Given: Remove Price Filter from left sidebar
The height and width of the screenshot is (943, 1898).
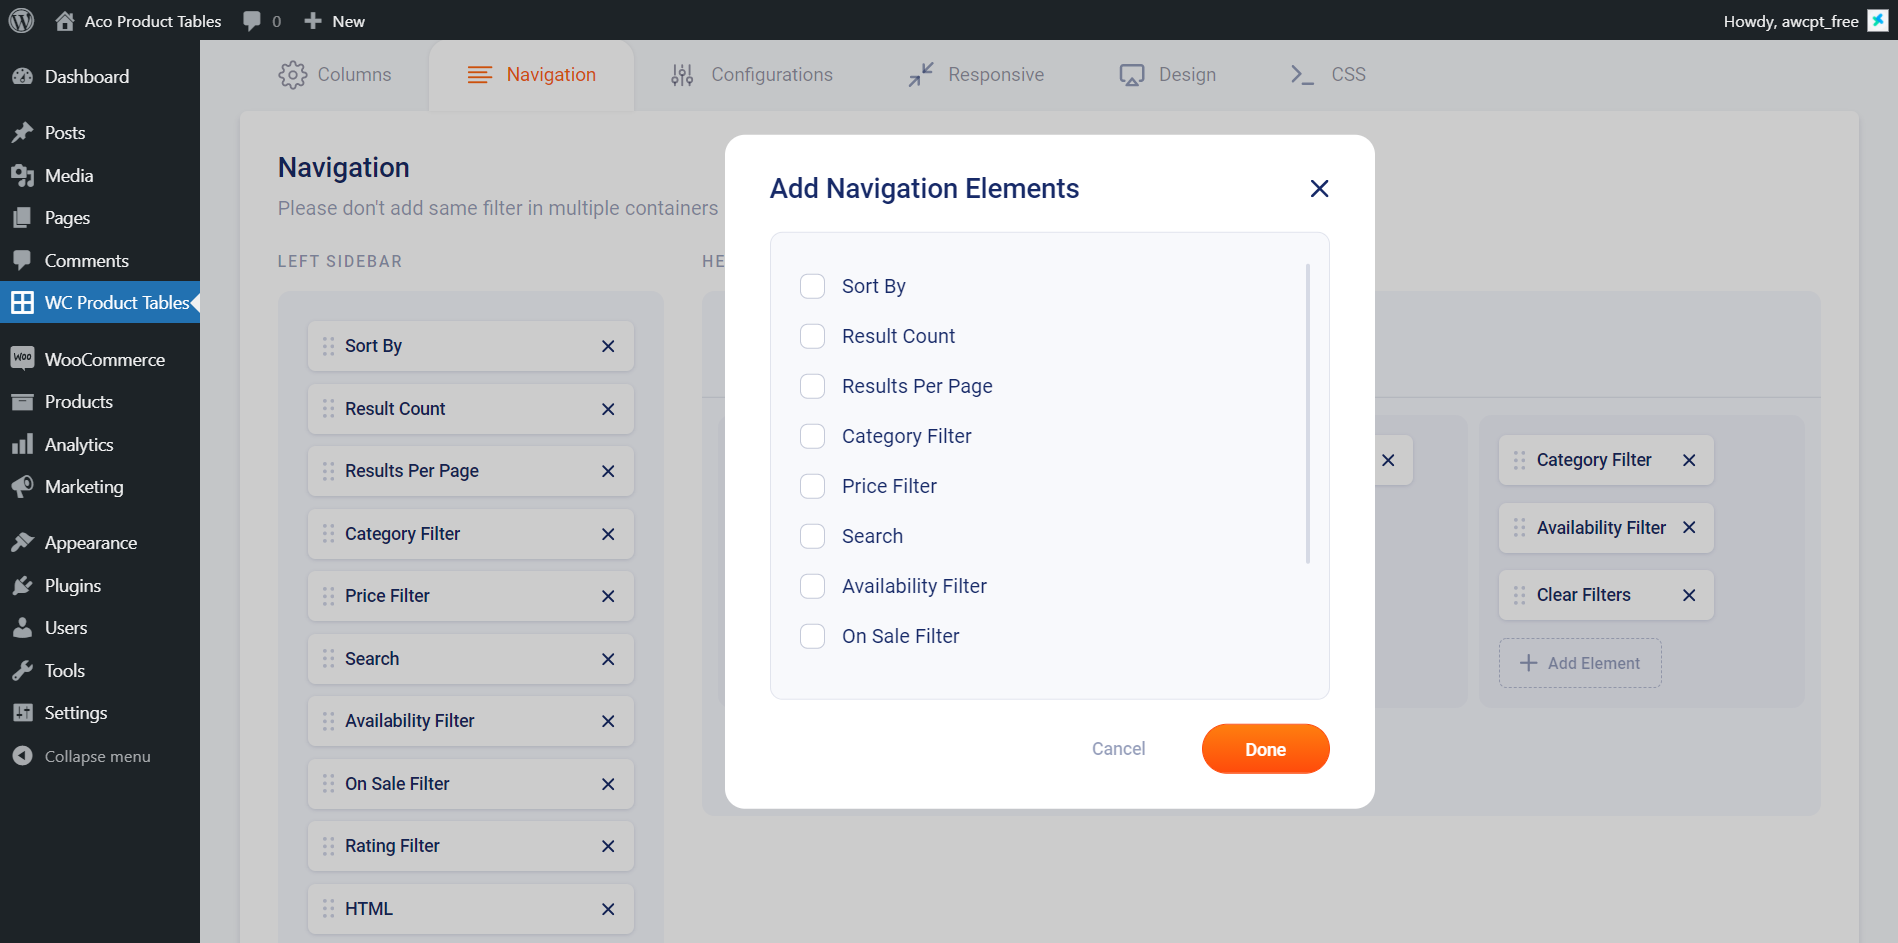Looking at the screenshot, I should [x=608, y=596].
